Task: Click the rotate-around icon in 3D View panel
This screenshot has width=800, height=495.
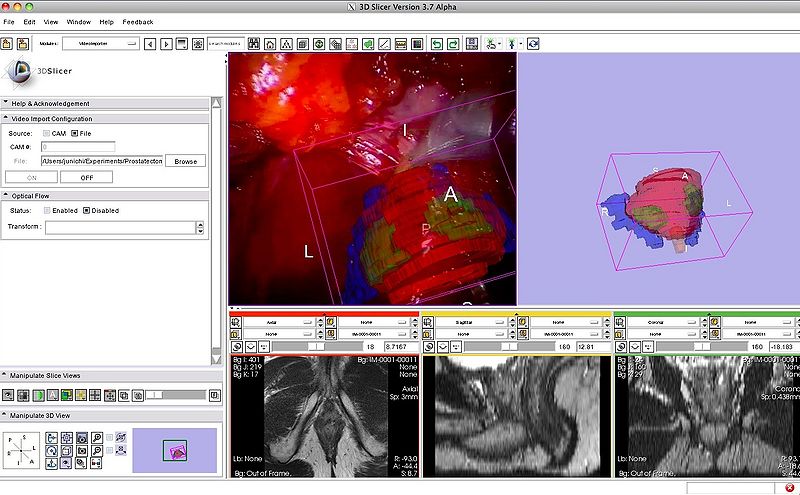Action: pos(52,451)
